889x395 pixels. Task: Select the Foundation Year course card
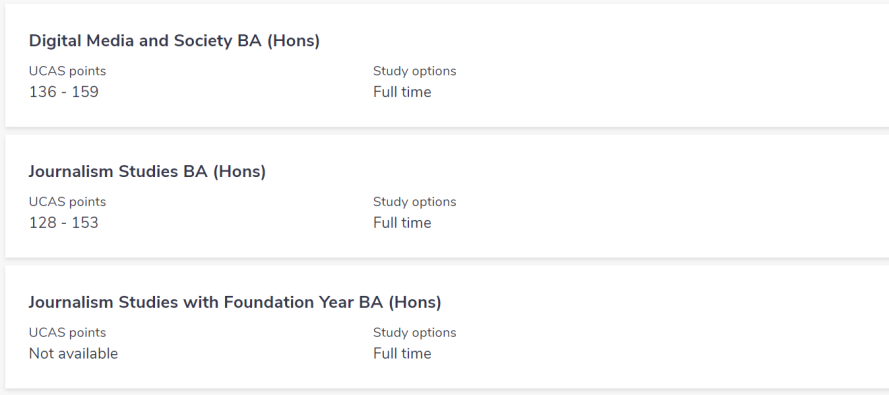(x=447, y=328)
